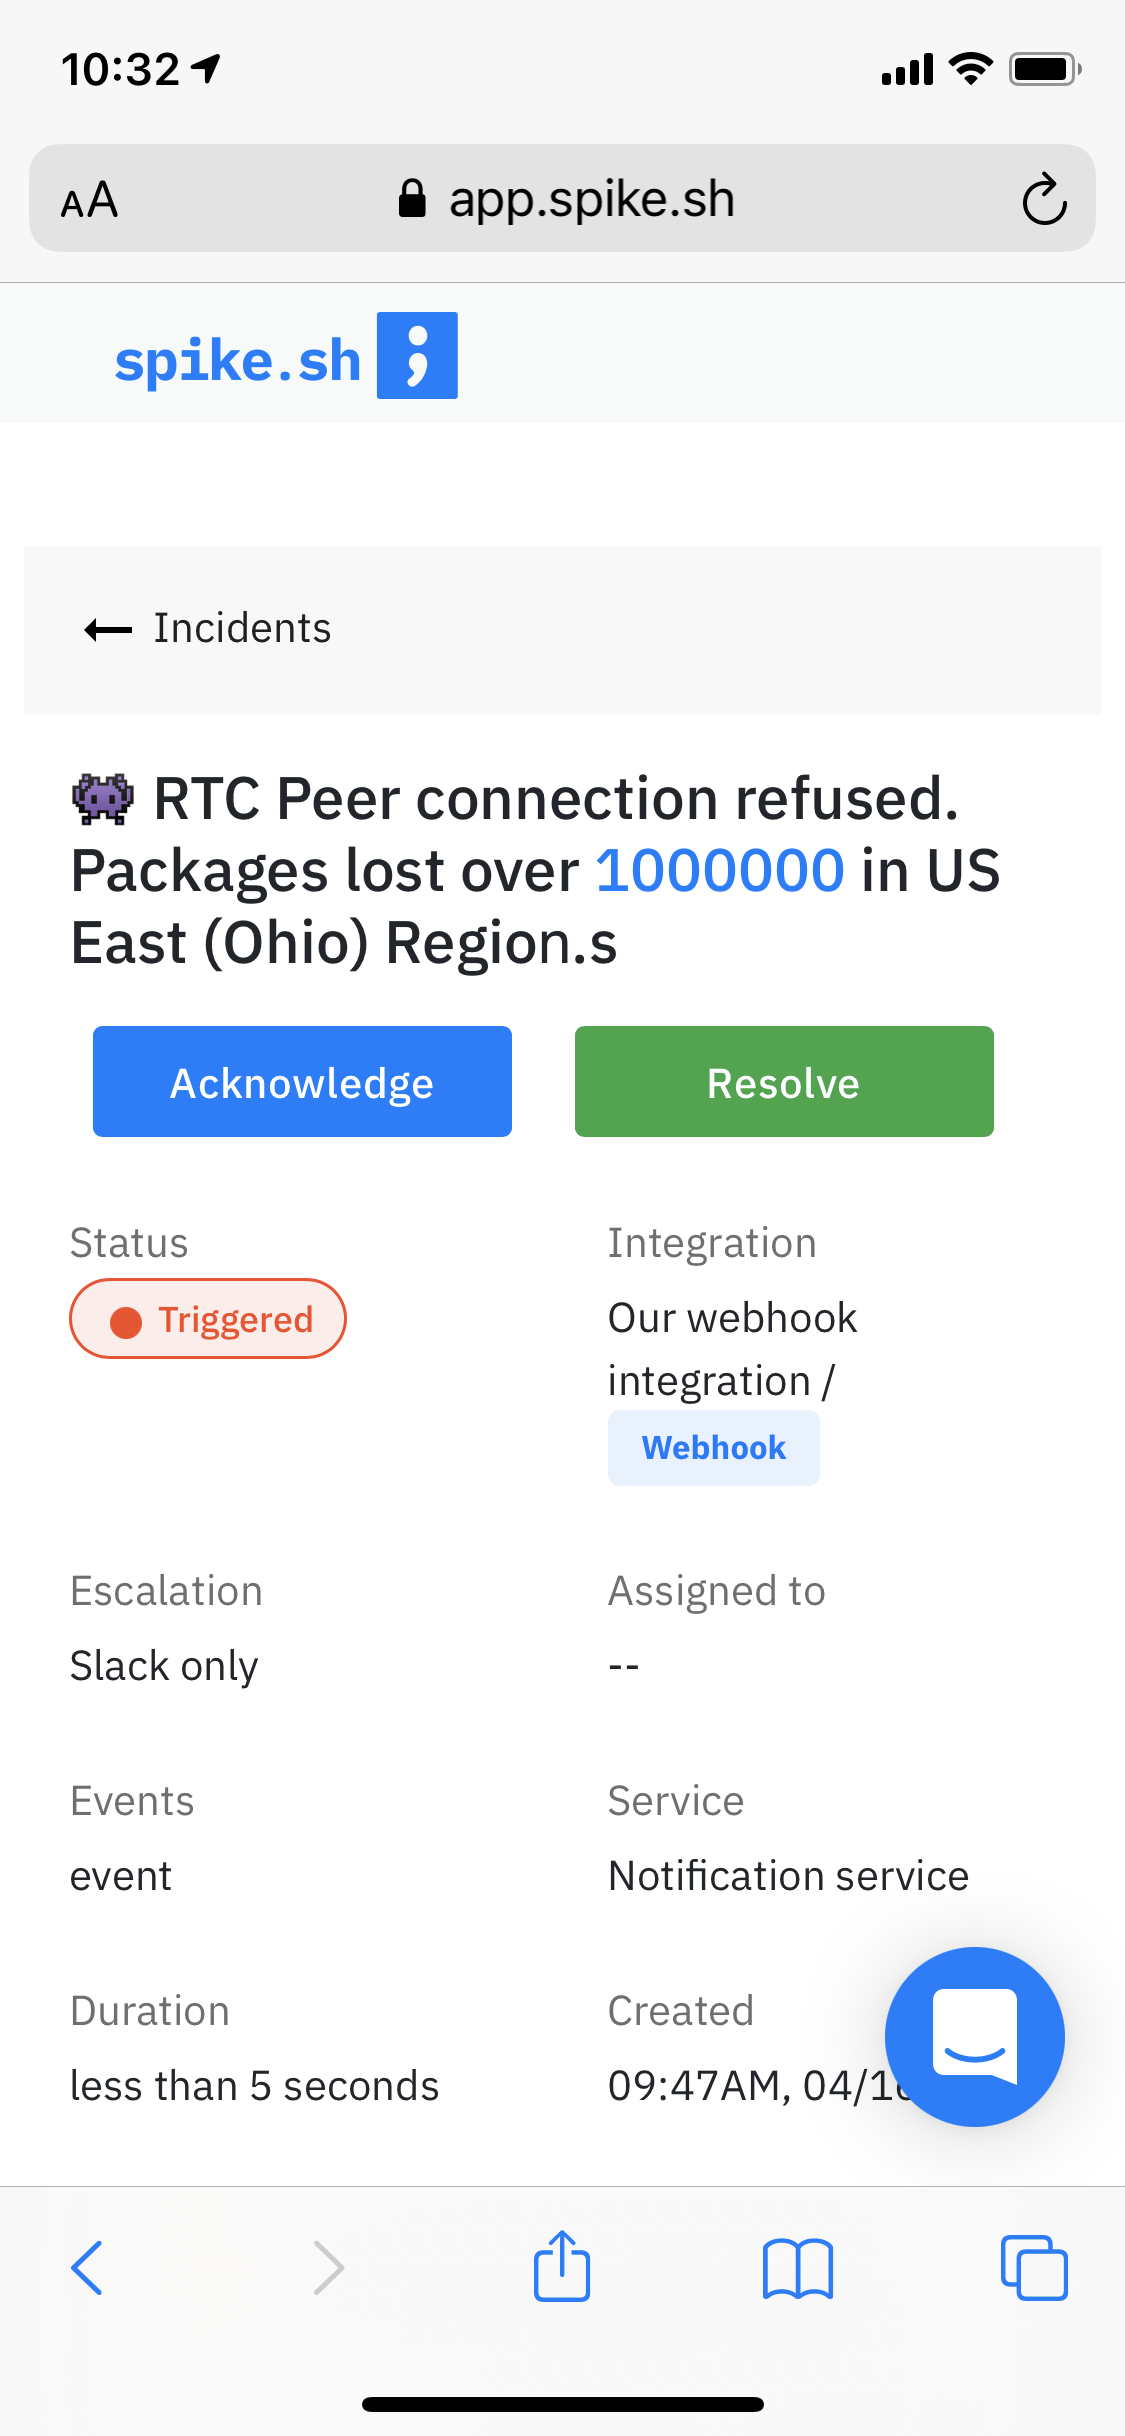
Task: Open the Intercom chat bubble
Action: [974, 2036]
